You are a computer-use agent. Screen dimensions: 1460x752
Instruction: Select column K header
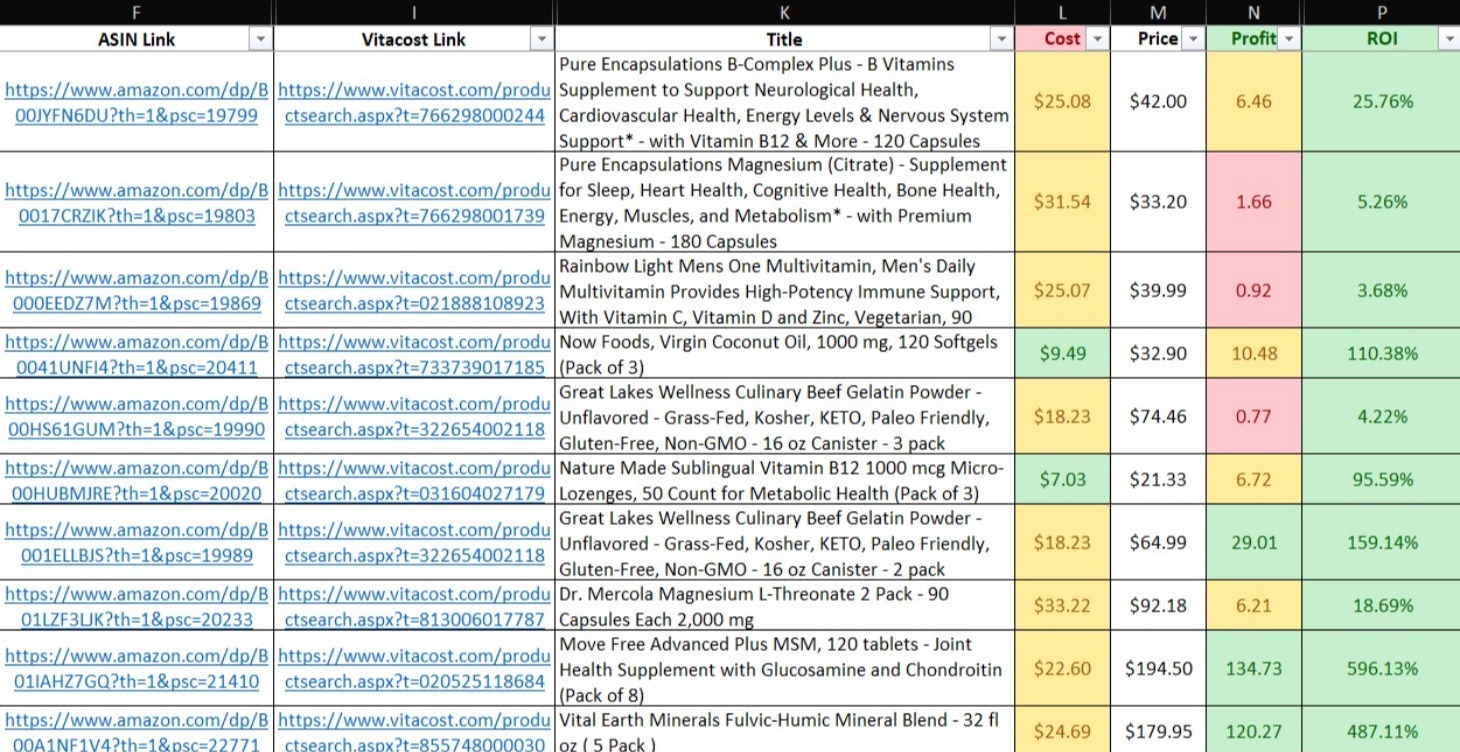784,12
